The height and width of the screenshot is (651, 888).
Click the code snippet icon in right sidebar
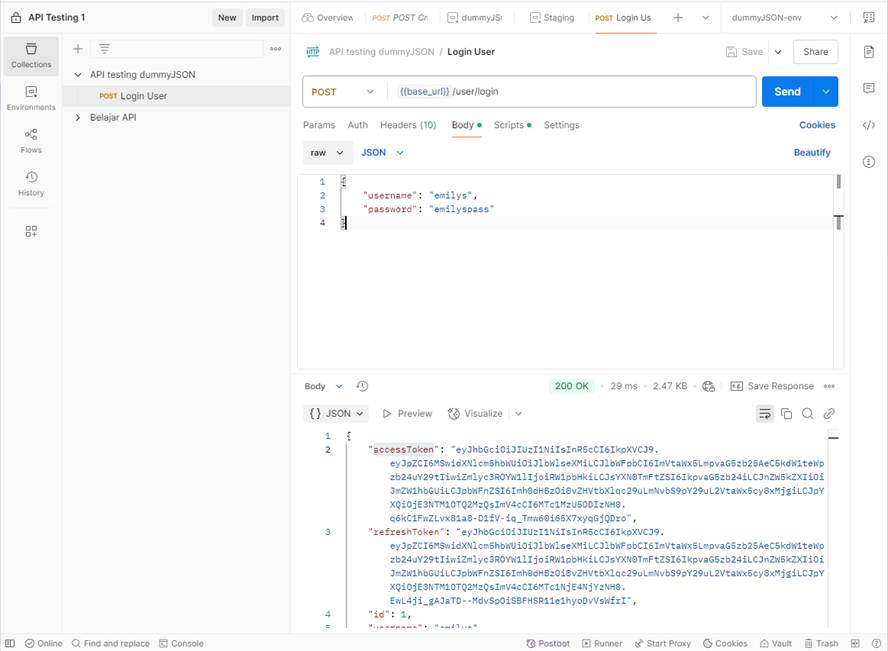pos(868,125)
